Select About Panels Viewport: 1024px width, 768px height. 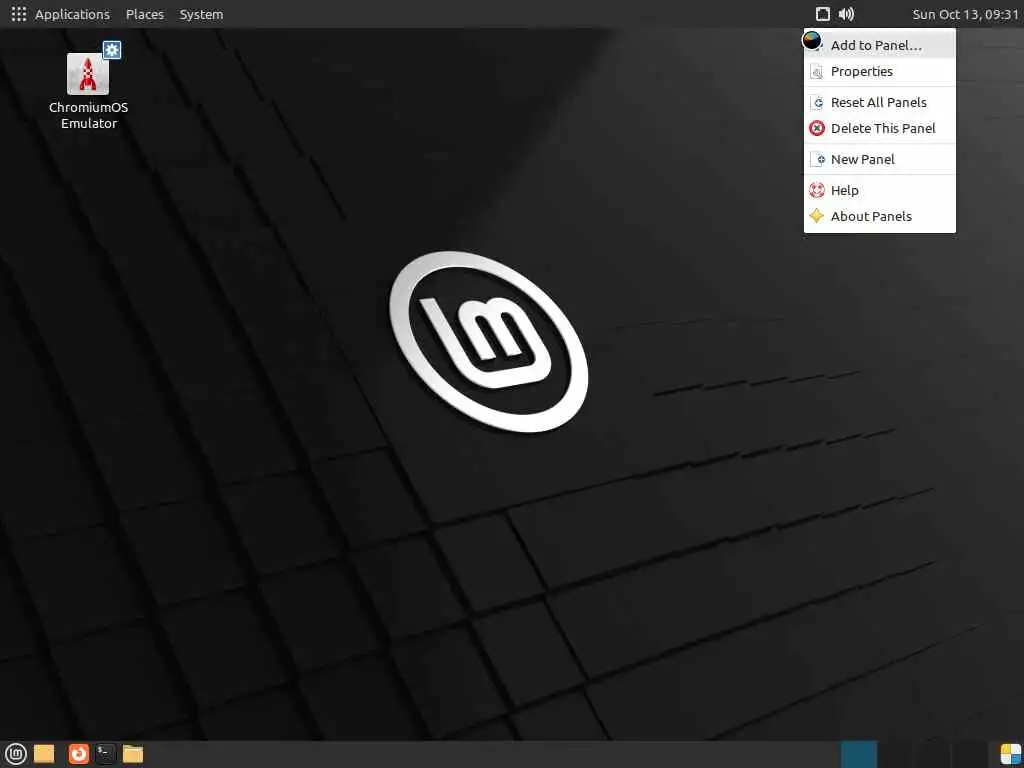880,216
